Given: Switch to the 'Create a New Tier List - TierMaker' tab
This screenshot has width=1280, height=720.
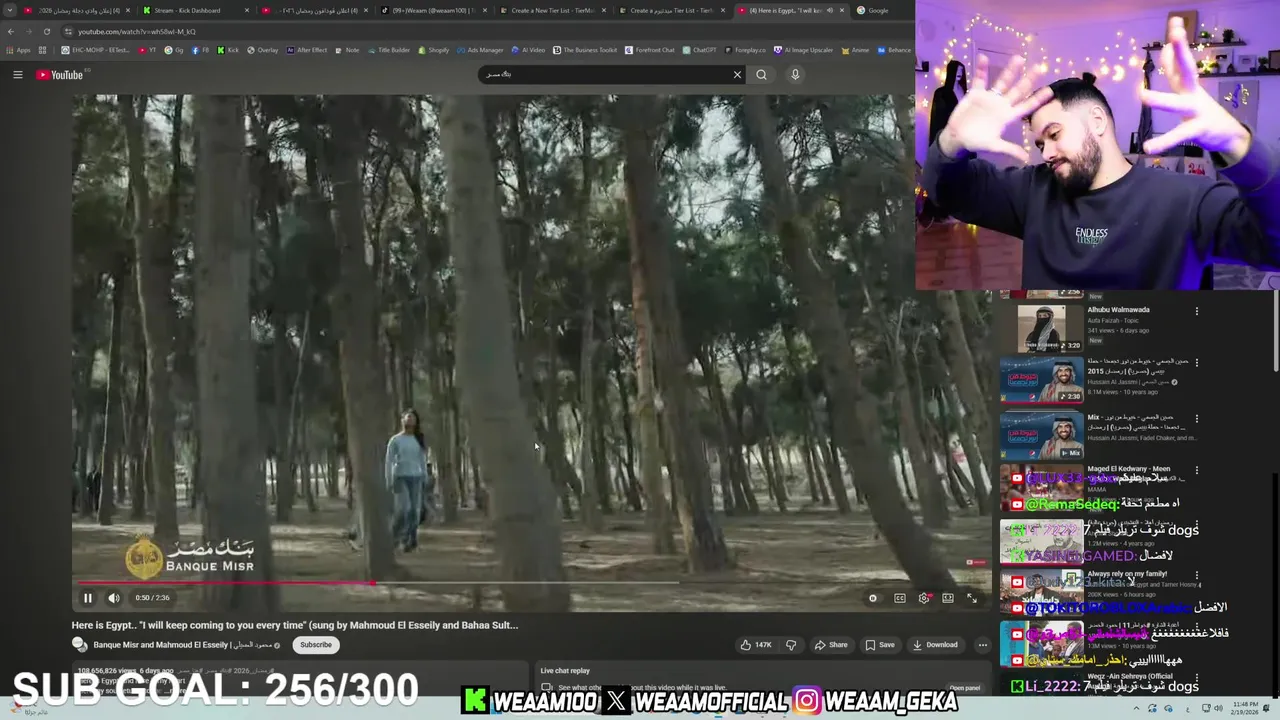Looking at the screenshot, I should click(x=553, y=10).
